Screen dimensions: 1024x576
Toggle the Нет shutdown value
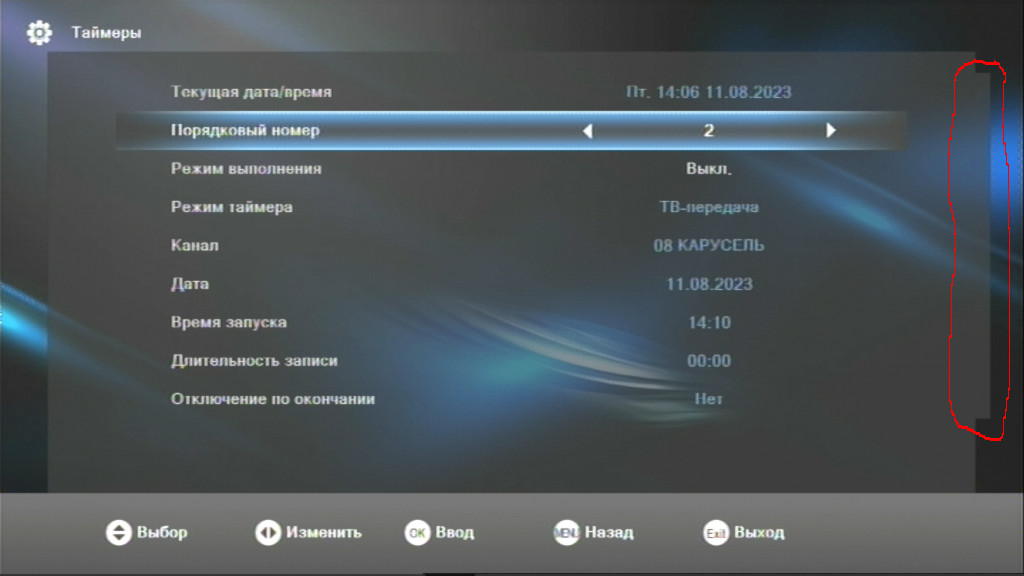[x=709, y=399]
